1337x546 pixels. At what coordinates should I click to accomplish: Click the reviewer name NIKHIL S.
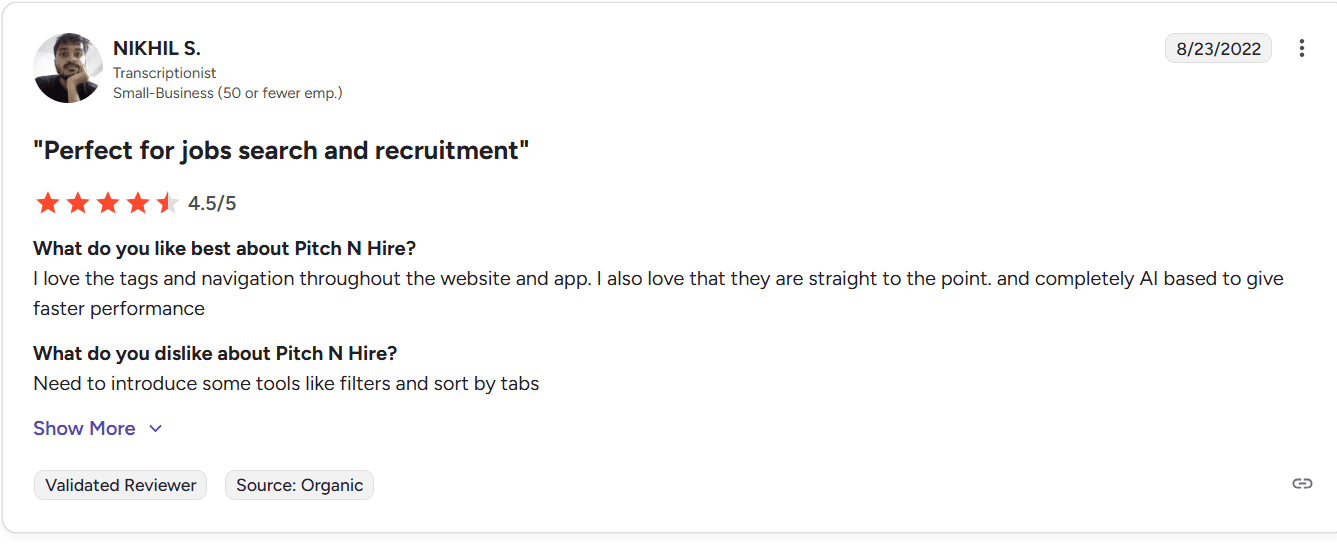[x=157, y=48]
